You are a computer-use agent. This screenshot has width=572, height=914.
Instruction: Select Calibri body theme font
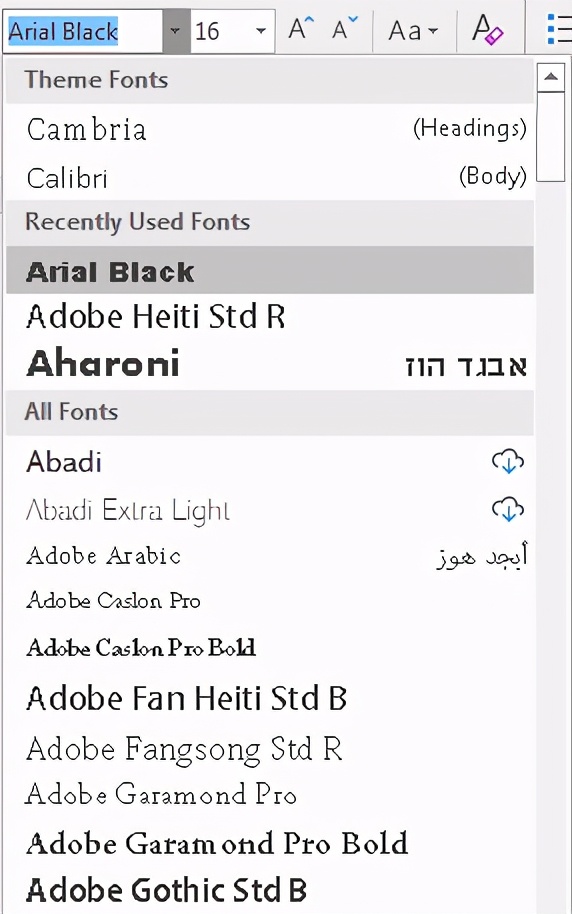(269, 177)
